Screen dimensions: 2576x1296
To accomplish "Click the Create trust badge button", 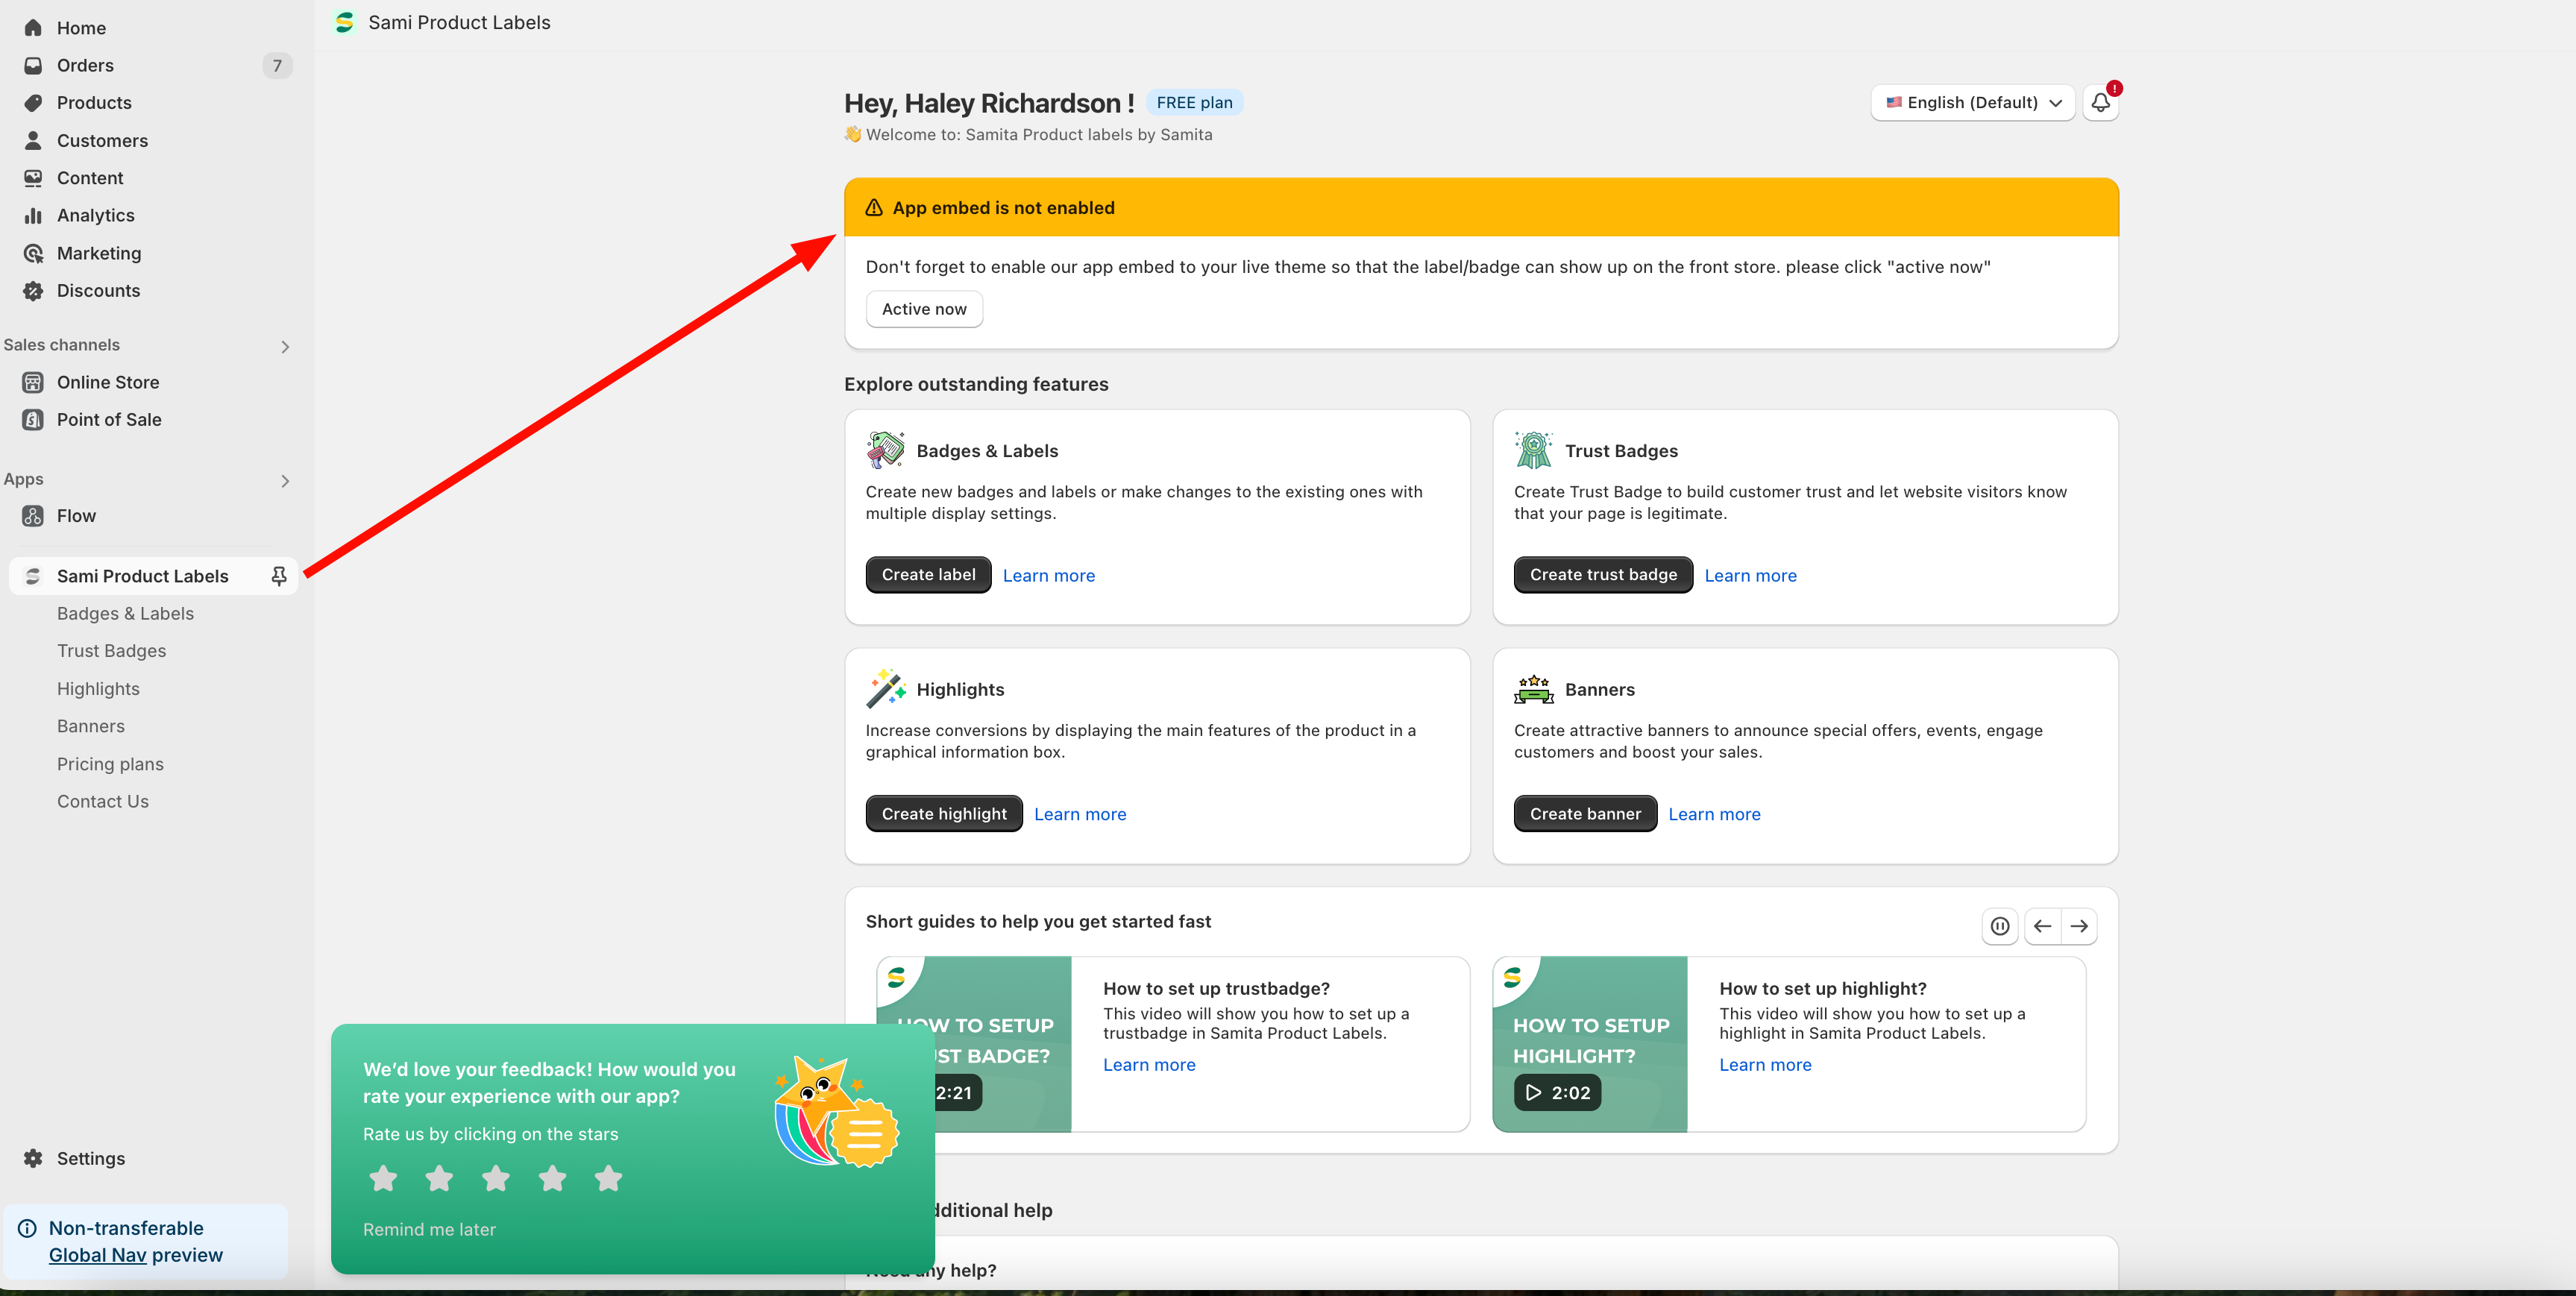I will pos(1603,575).
